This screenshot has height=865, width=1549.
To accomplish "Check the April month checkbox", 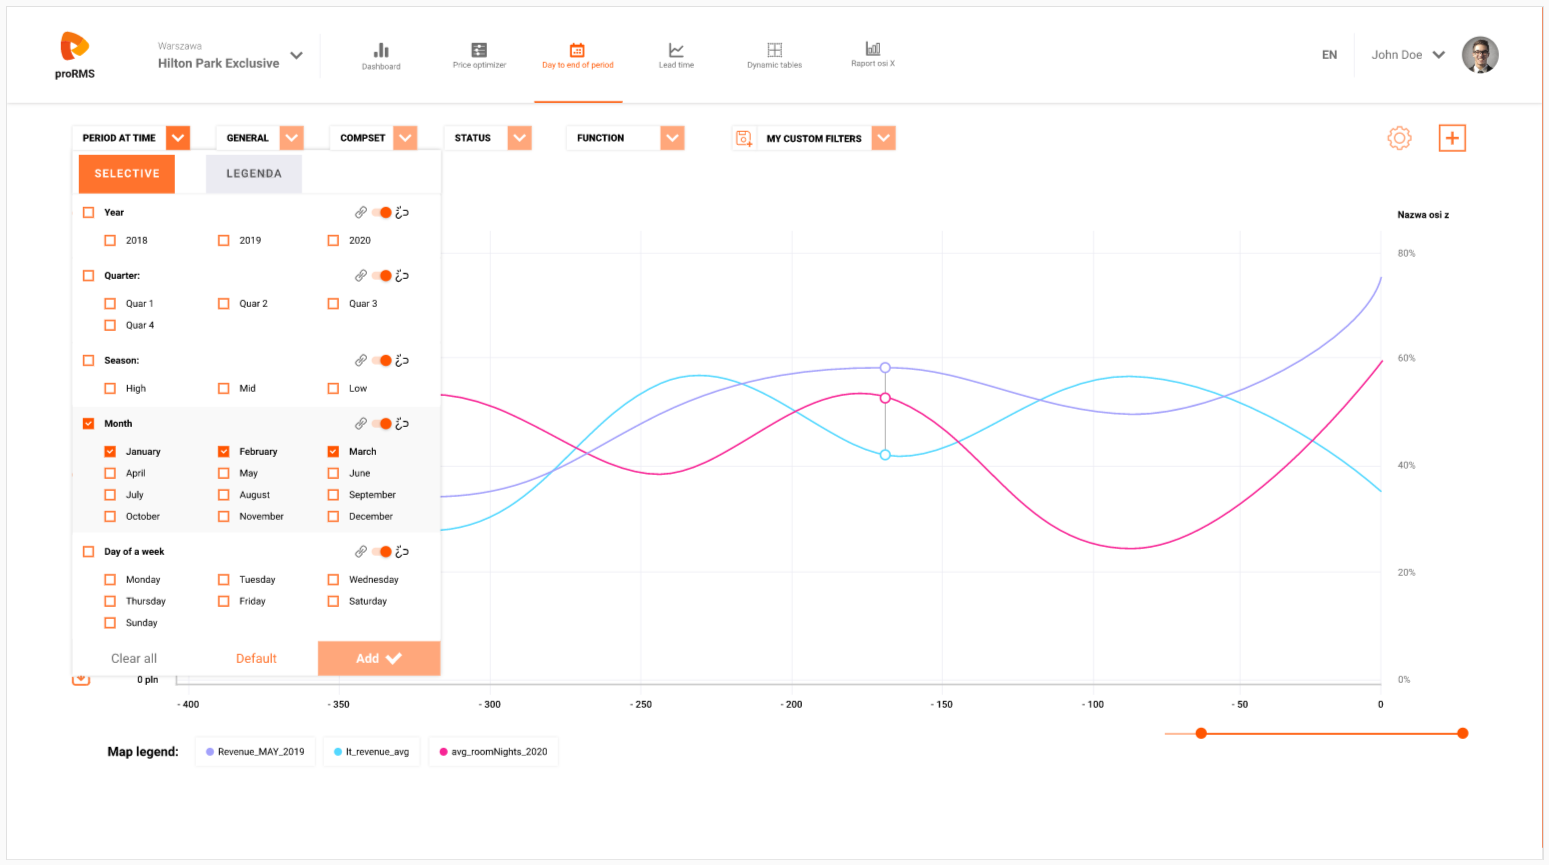I will 110,473.
